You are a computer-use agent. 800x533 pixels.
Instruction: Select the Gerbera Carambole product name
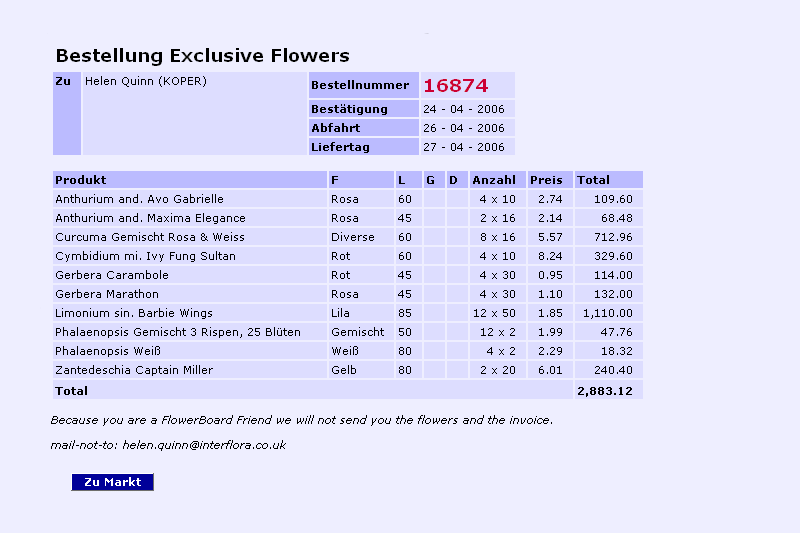(111, 275)
